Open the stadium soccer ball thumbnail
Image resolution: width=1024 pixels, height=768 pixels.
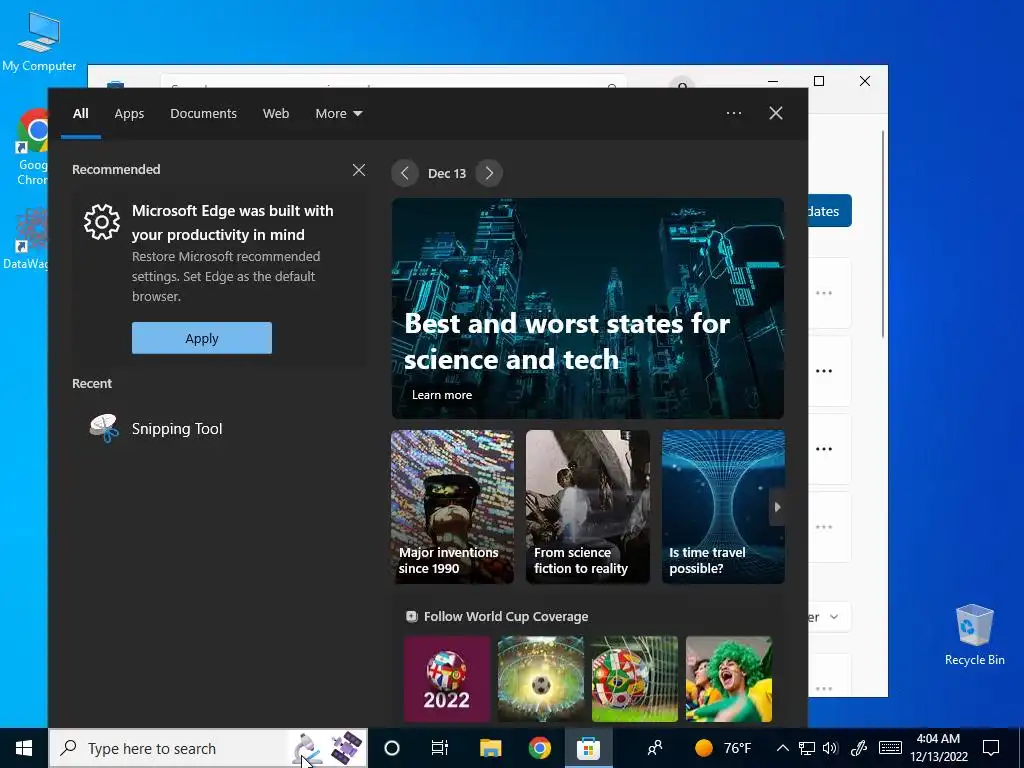(541, 679)
